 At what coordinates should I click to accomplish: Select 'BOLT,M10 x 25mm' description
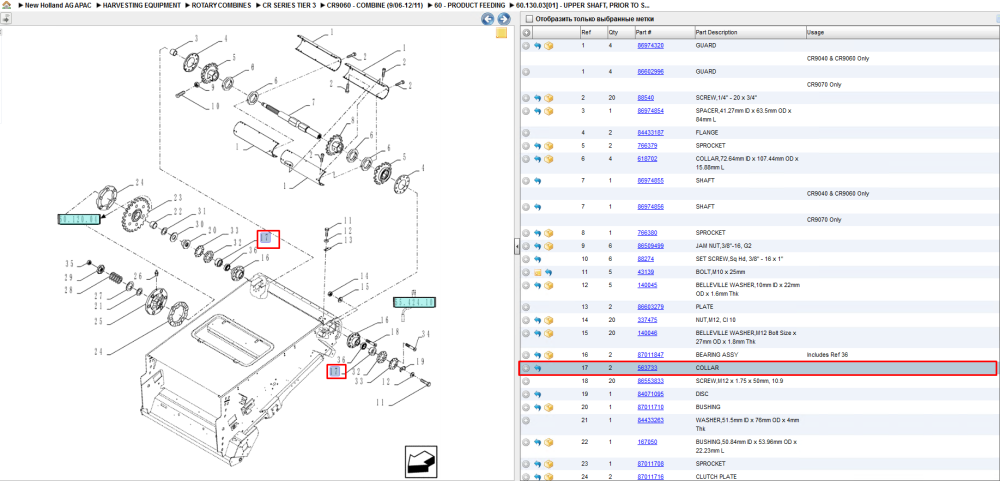point(720,272)
